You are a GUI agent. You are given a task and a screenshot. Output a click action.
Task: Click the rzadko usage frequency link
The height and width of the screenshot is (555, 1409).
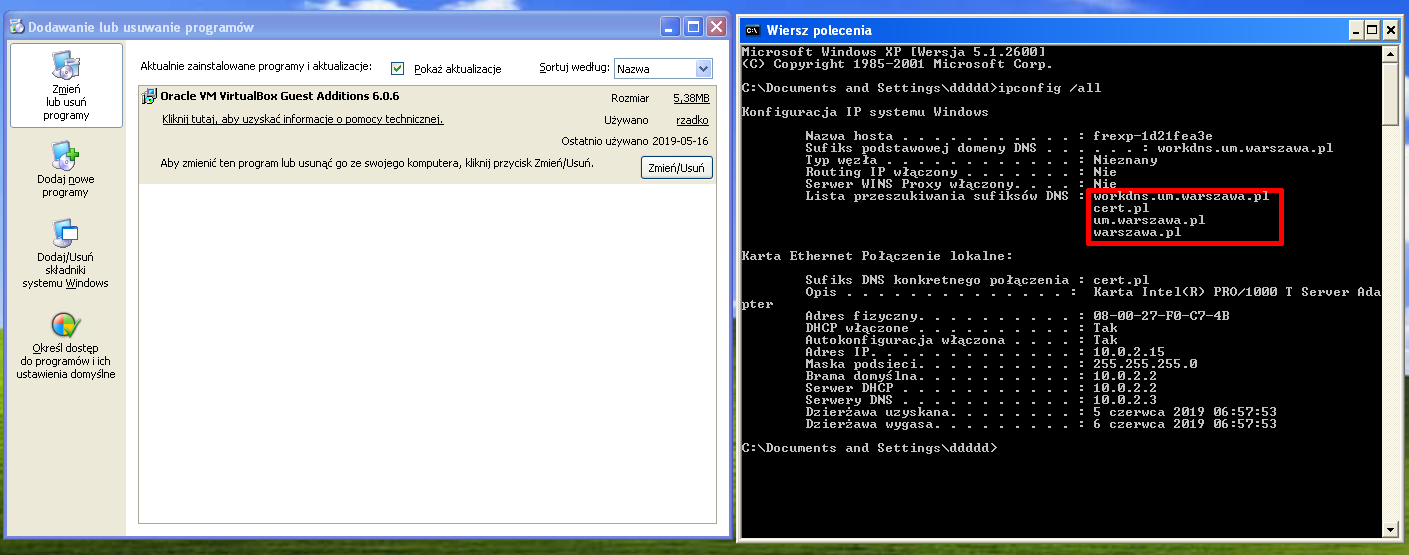[x=692, y=120]
